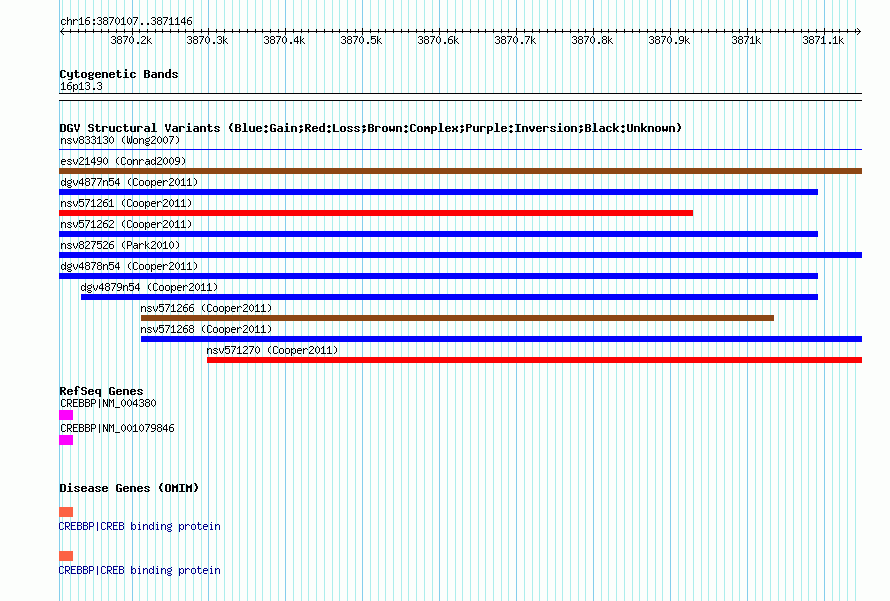Image resolution: width=890 pixels, height=601 pixels.
Task: Click the dgv4877n54 (Cooper2011) label
Action: [129, 182]
